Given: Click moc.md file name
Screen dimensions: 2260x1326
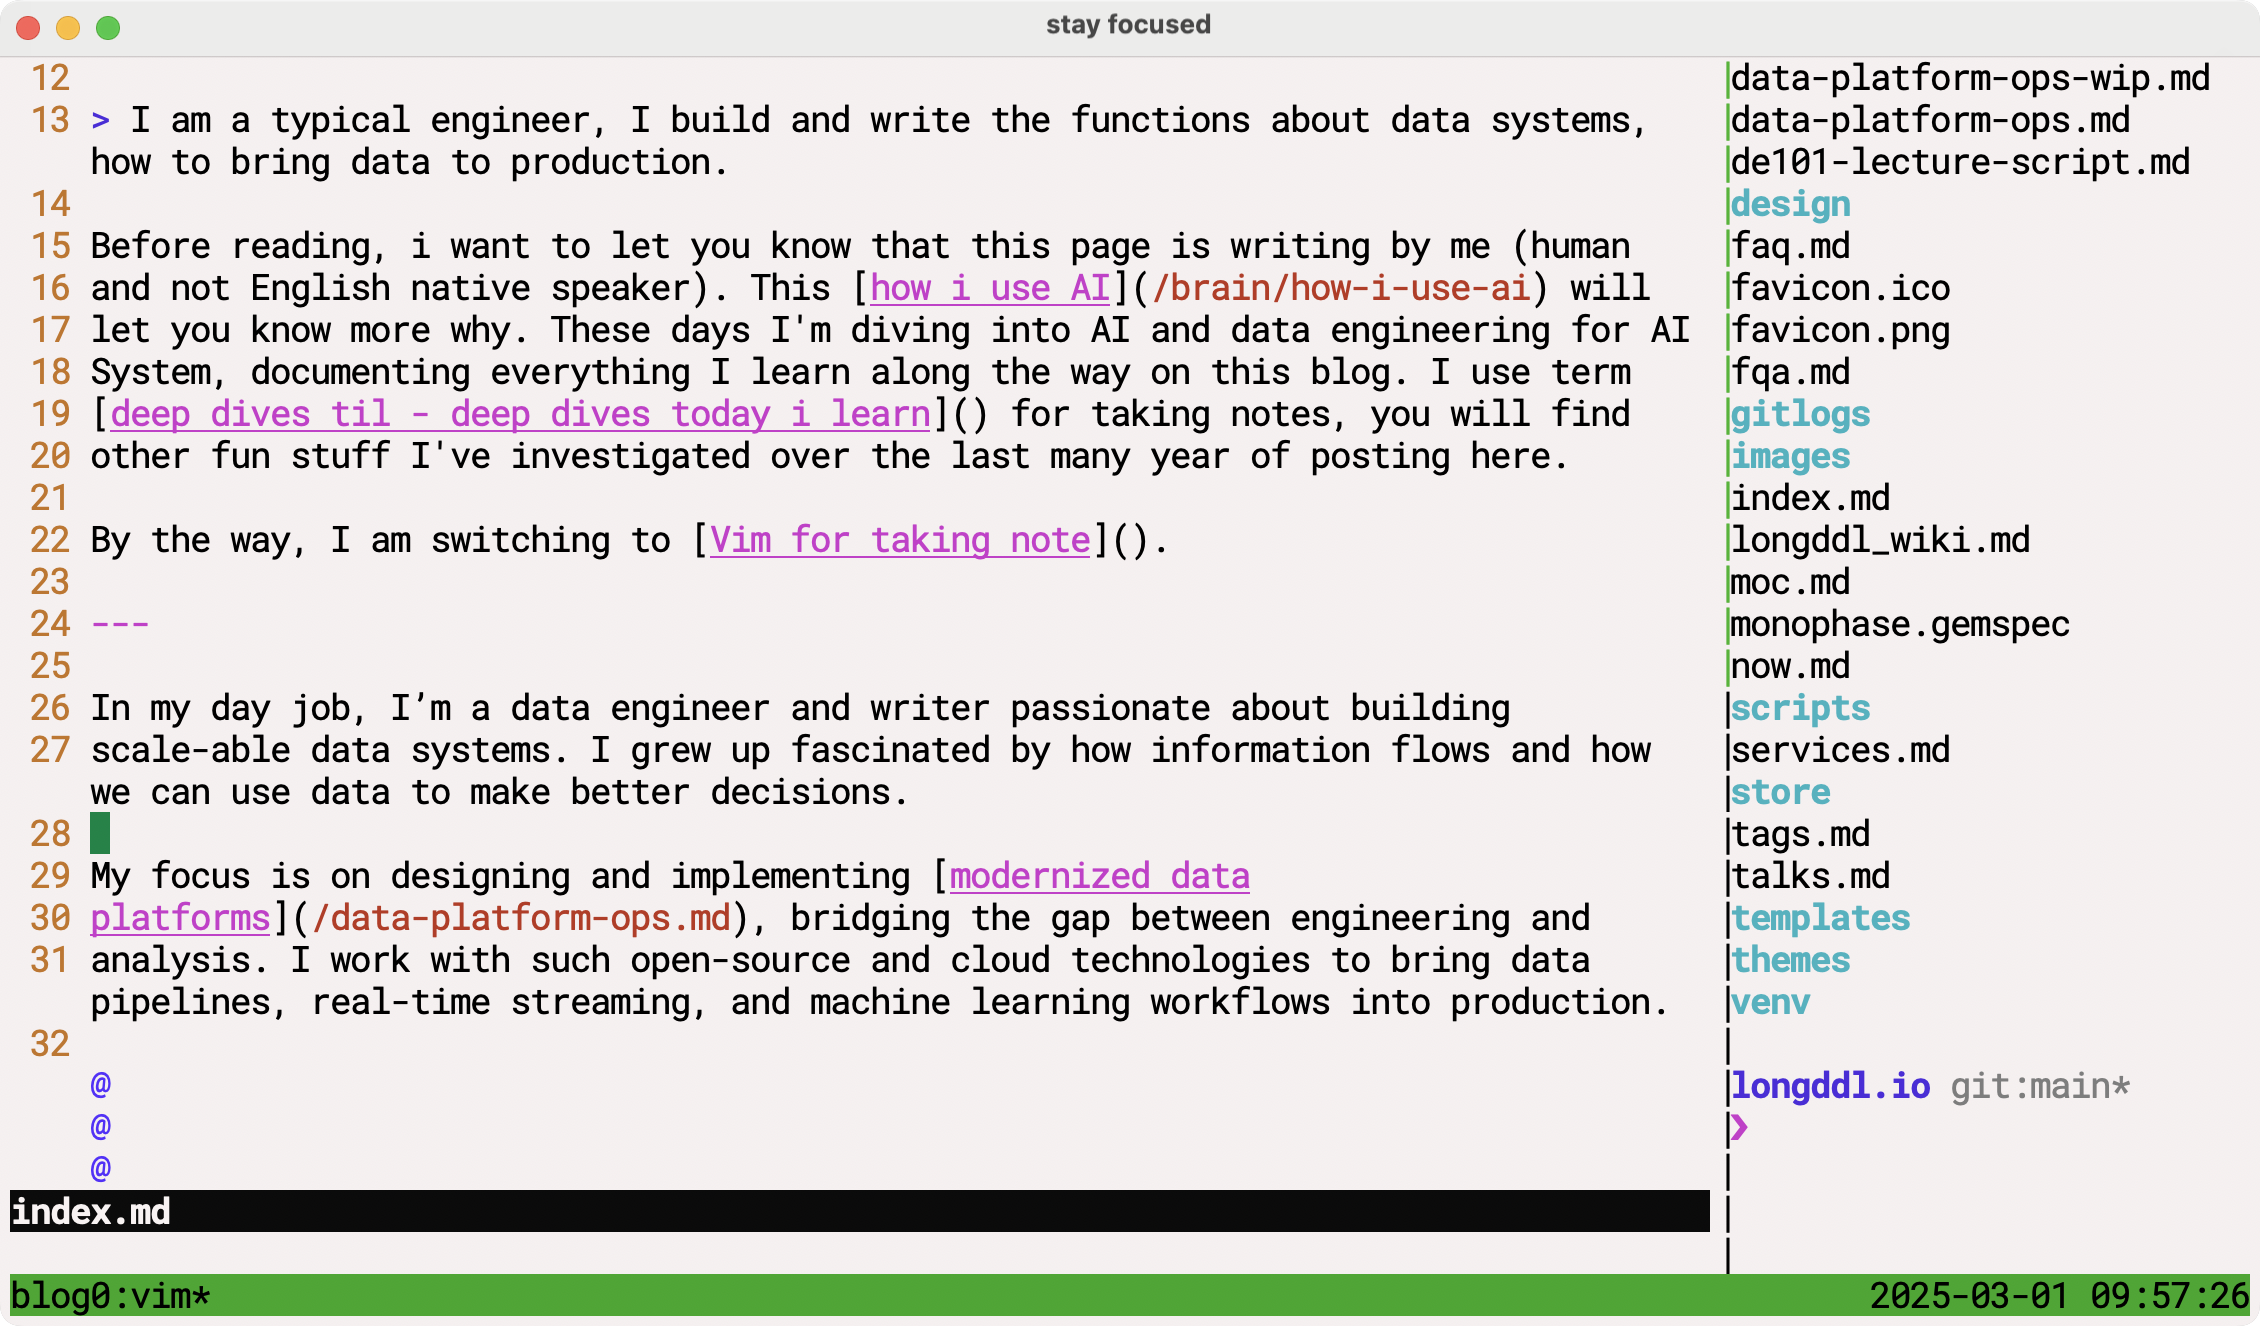Looking at the screenshot, I should pyautogui.click(x=1790, y=582).
